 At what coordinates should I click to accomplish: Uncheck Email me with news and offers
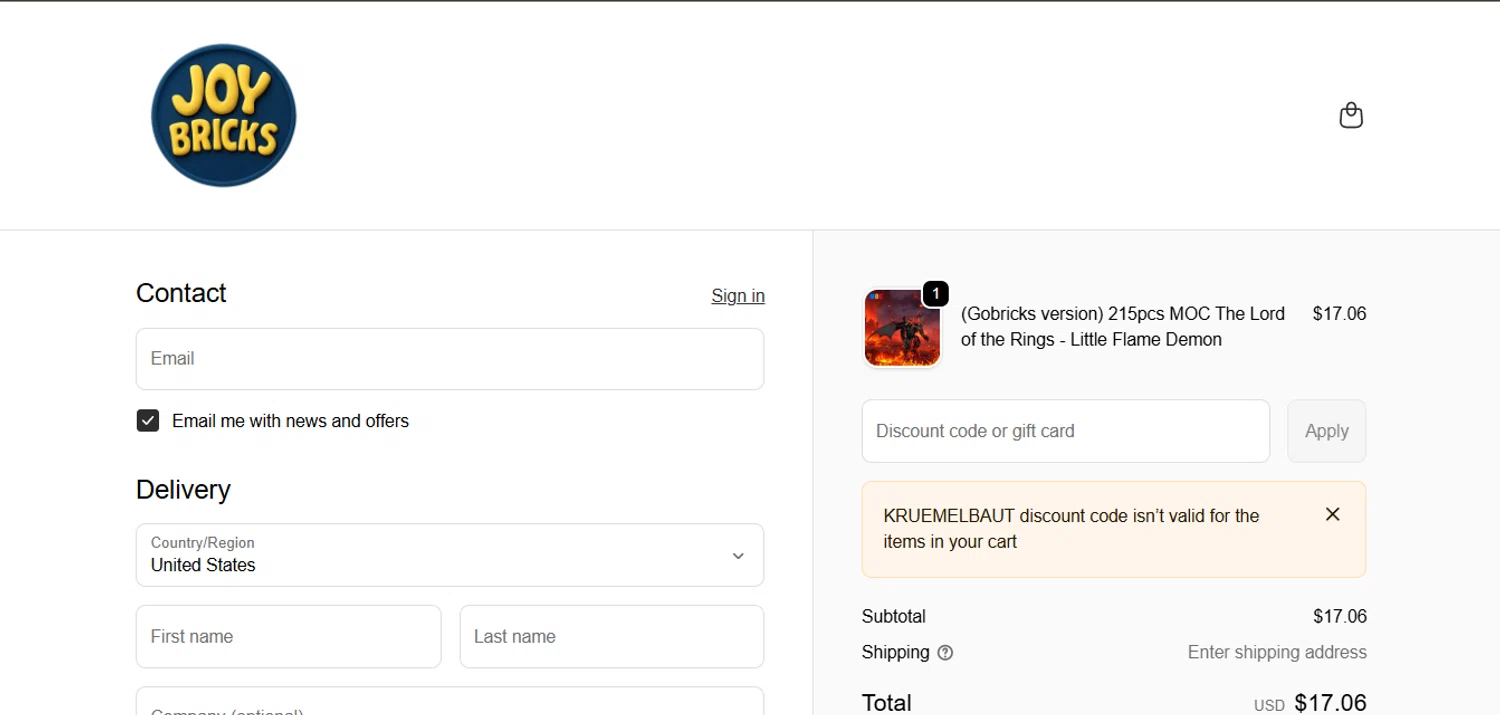click(148, 421)
